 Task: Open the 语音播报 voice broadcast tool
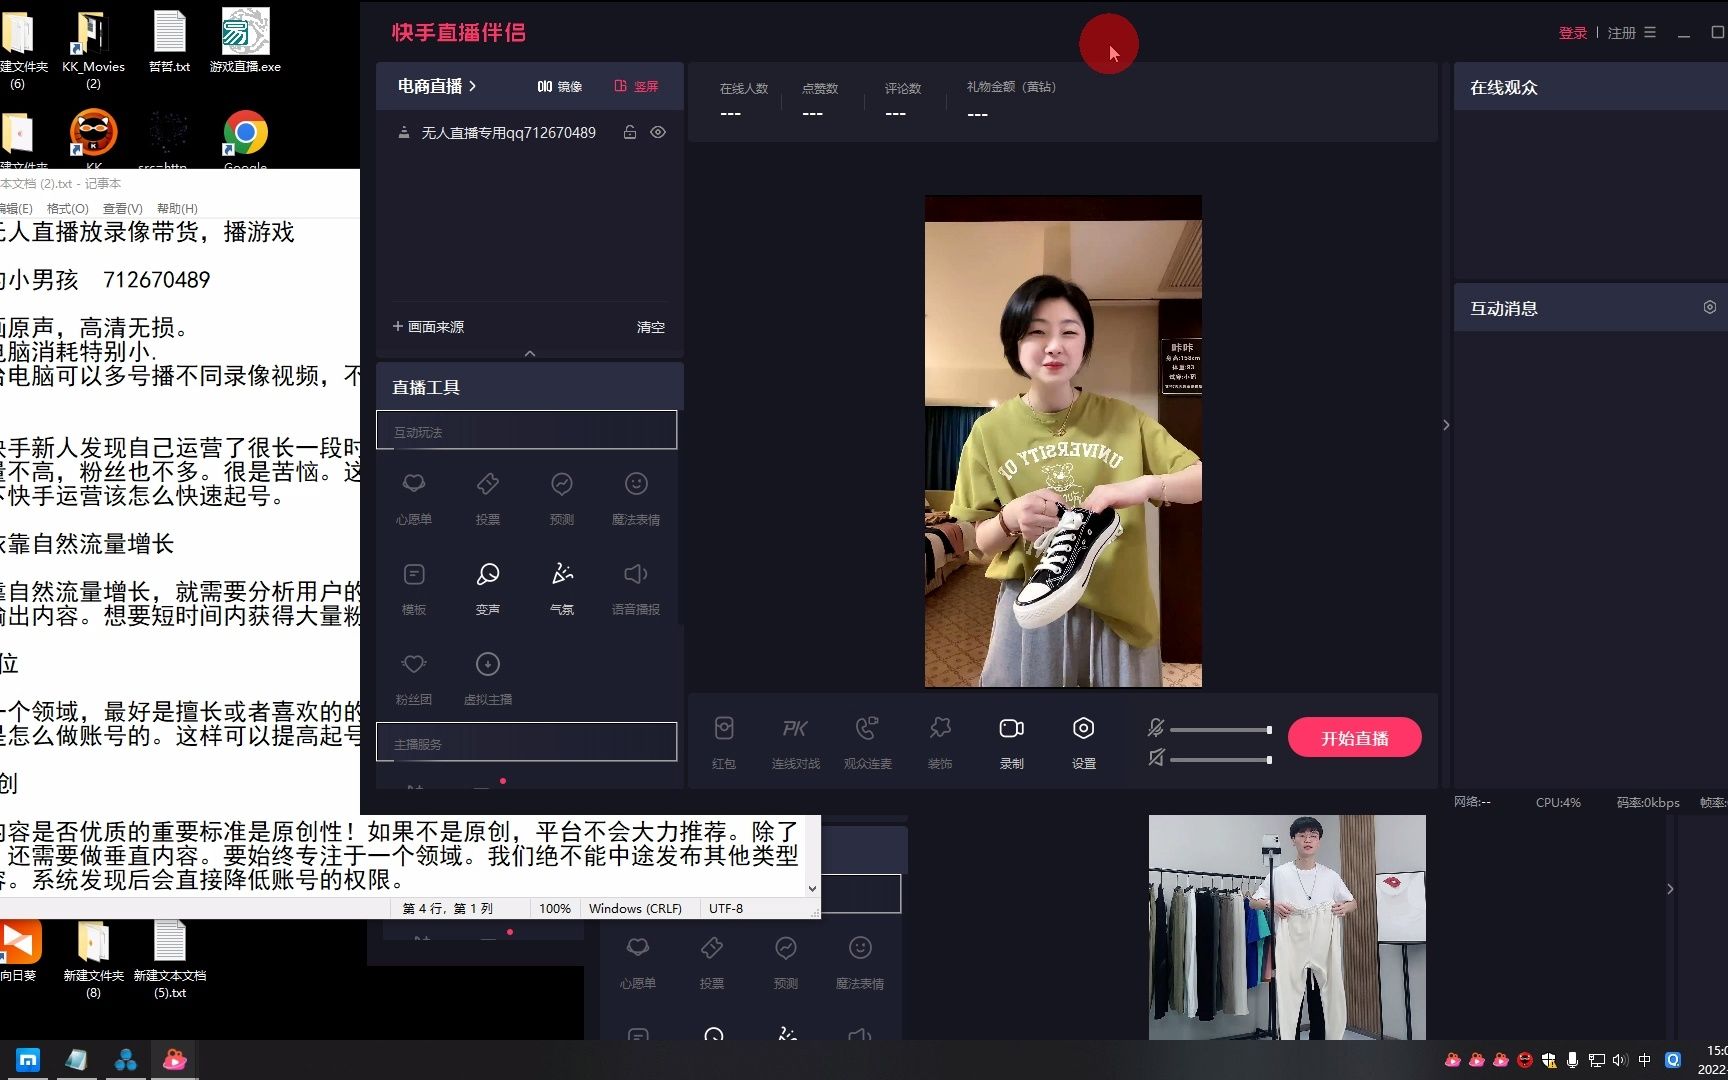[636, 587]
